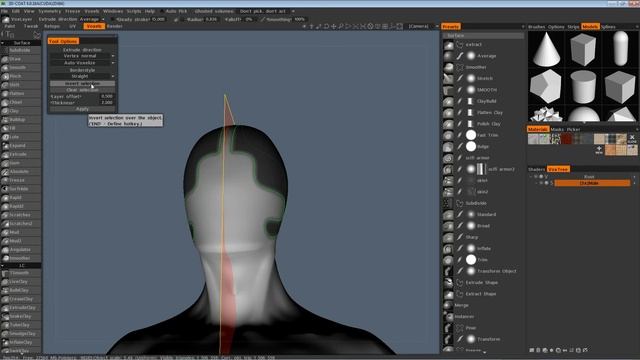Image resolution: width=640 pixels, height=360 pixels.
Task: Collapse the LC tools section
Action: pos(3,266)
